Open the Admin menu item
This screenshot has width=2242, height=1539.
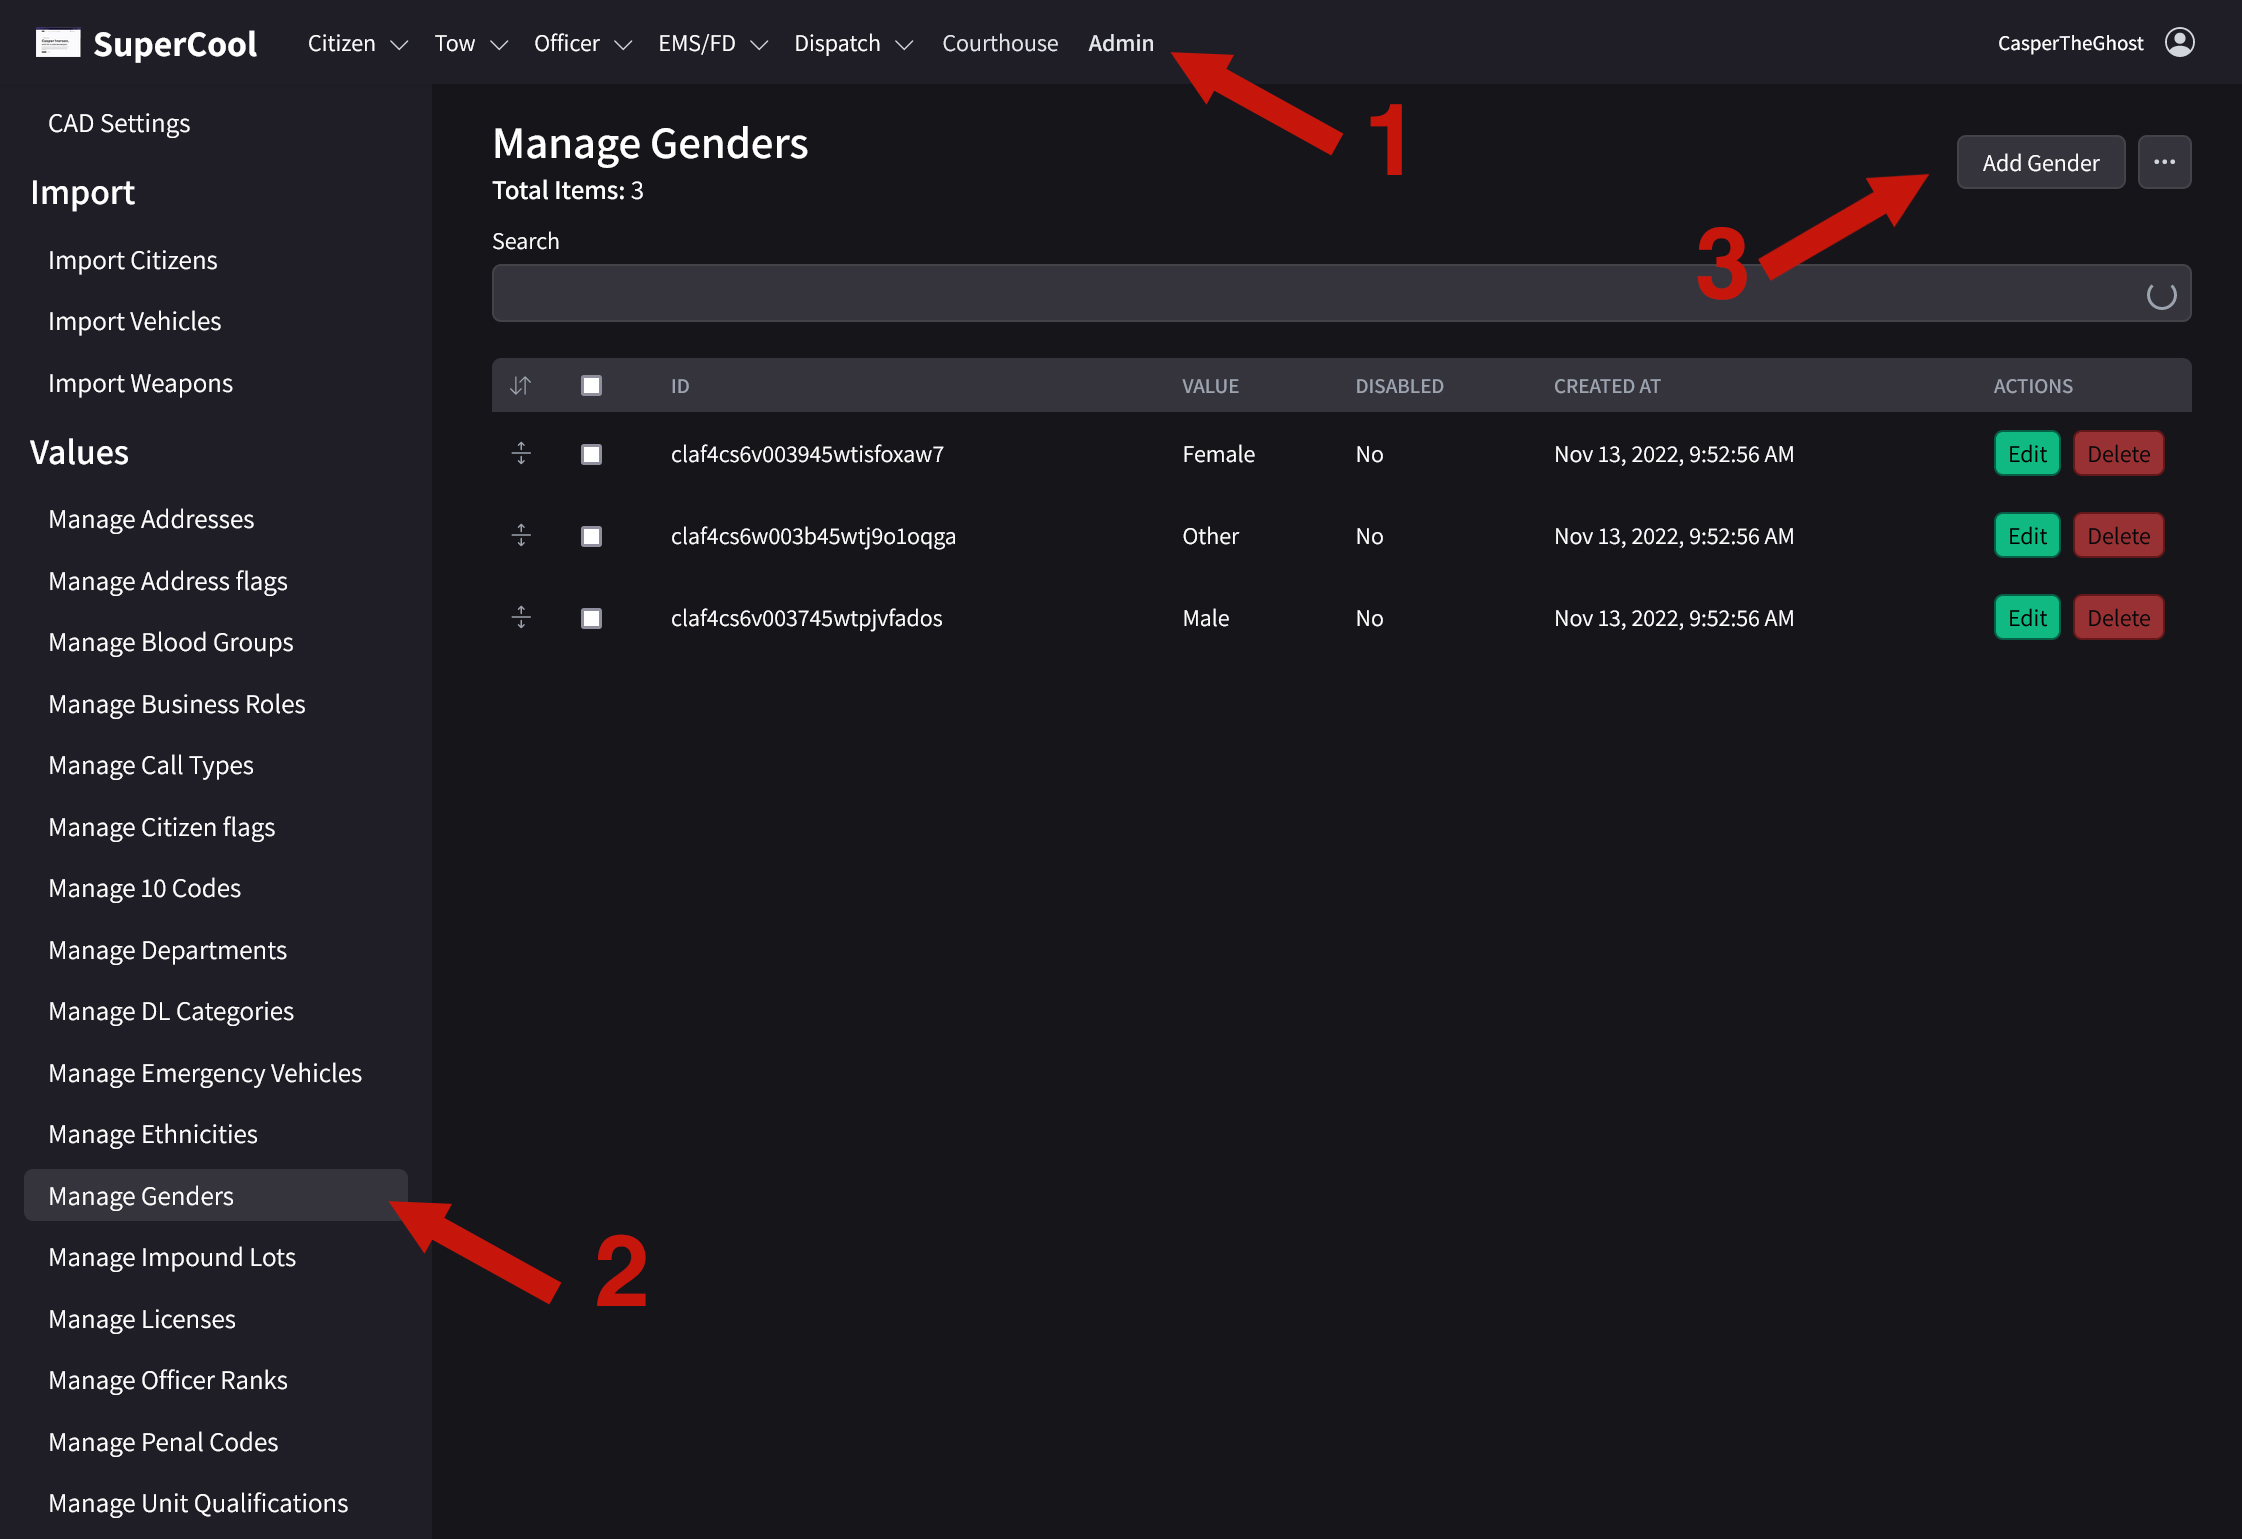click(x=1120, y=43)
